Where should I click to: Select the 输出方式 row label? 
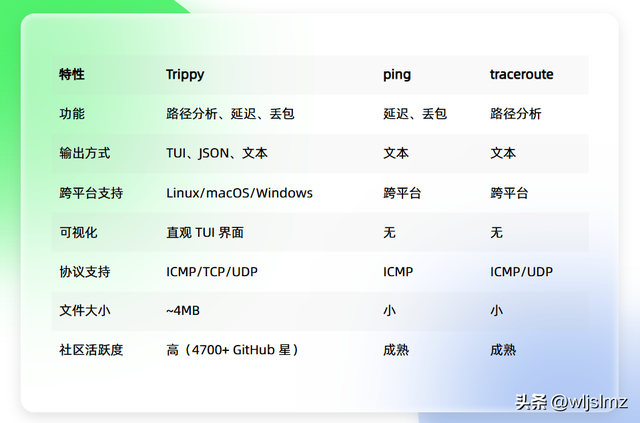[84, 153]
